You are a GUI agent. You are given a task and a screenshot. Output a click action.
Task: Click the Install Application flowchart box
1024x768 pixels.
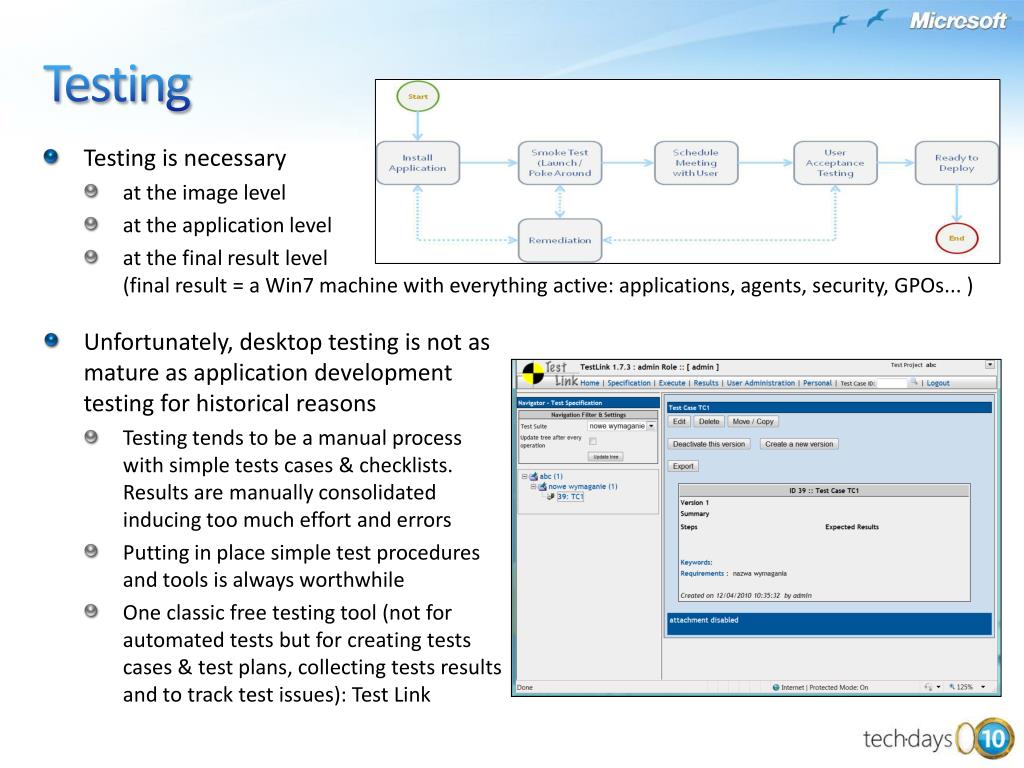pyautogui.click(x=418, y=163)
